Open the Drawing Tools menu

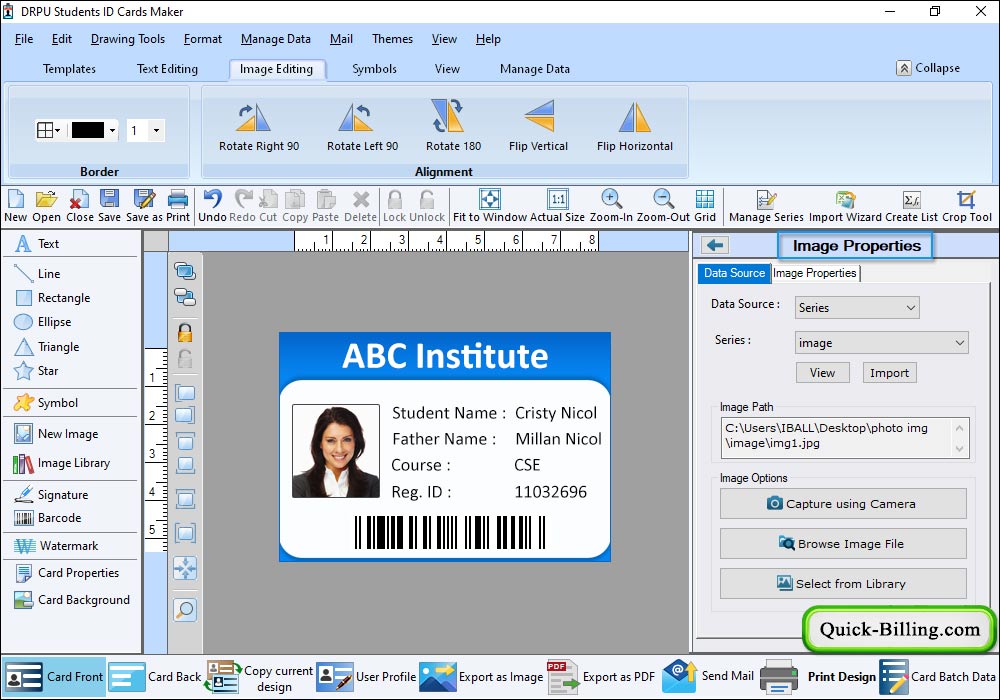(x=128, y=39)
